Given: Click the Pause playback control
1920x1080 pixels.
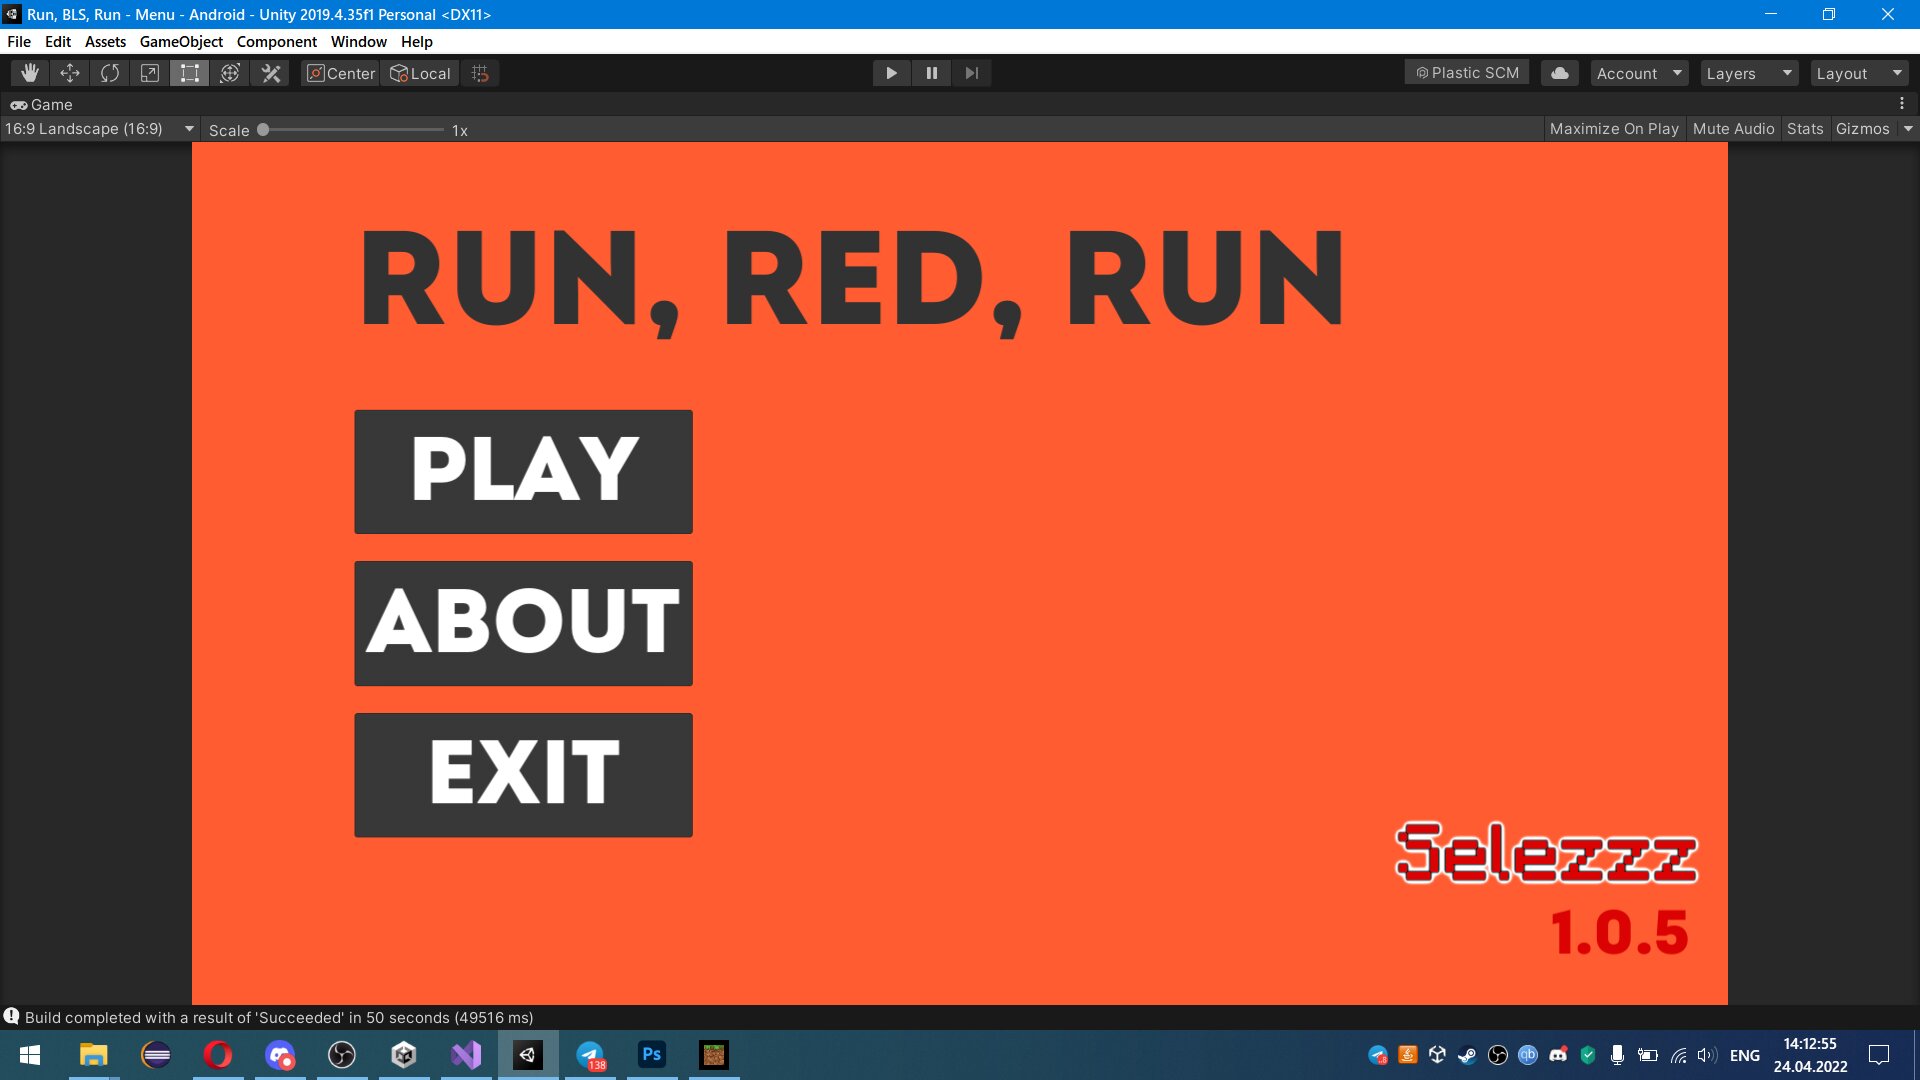Looking at the screenshot, I should [931, 73].
